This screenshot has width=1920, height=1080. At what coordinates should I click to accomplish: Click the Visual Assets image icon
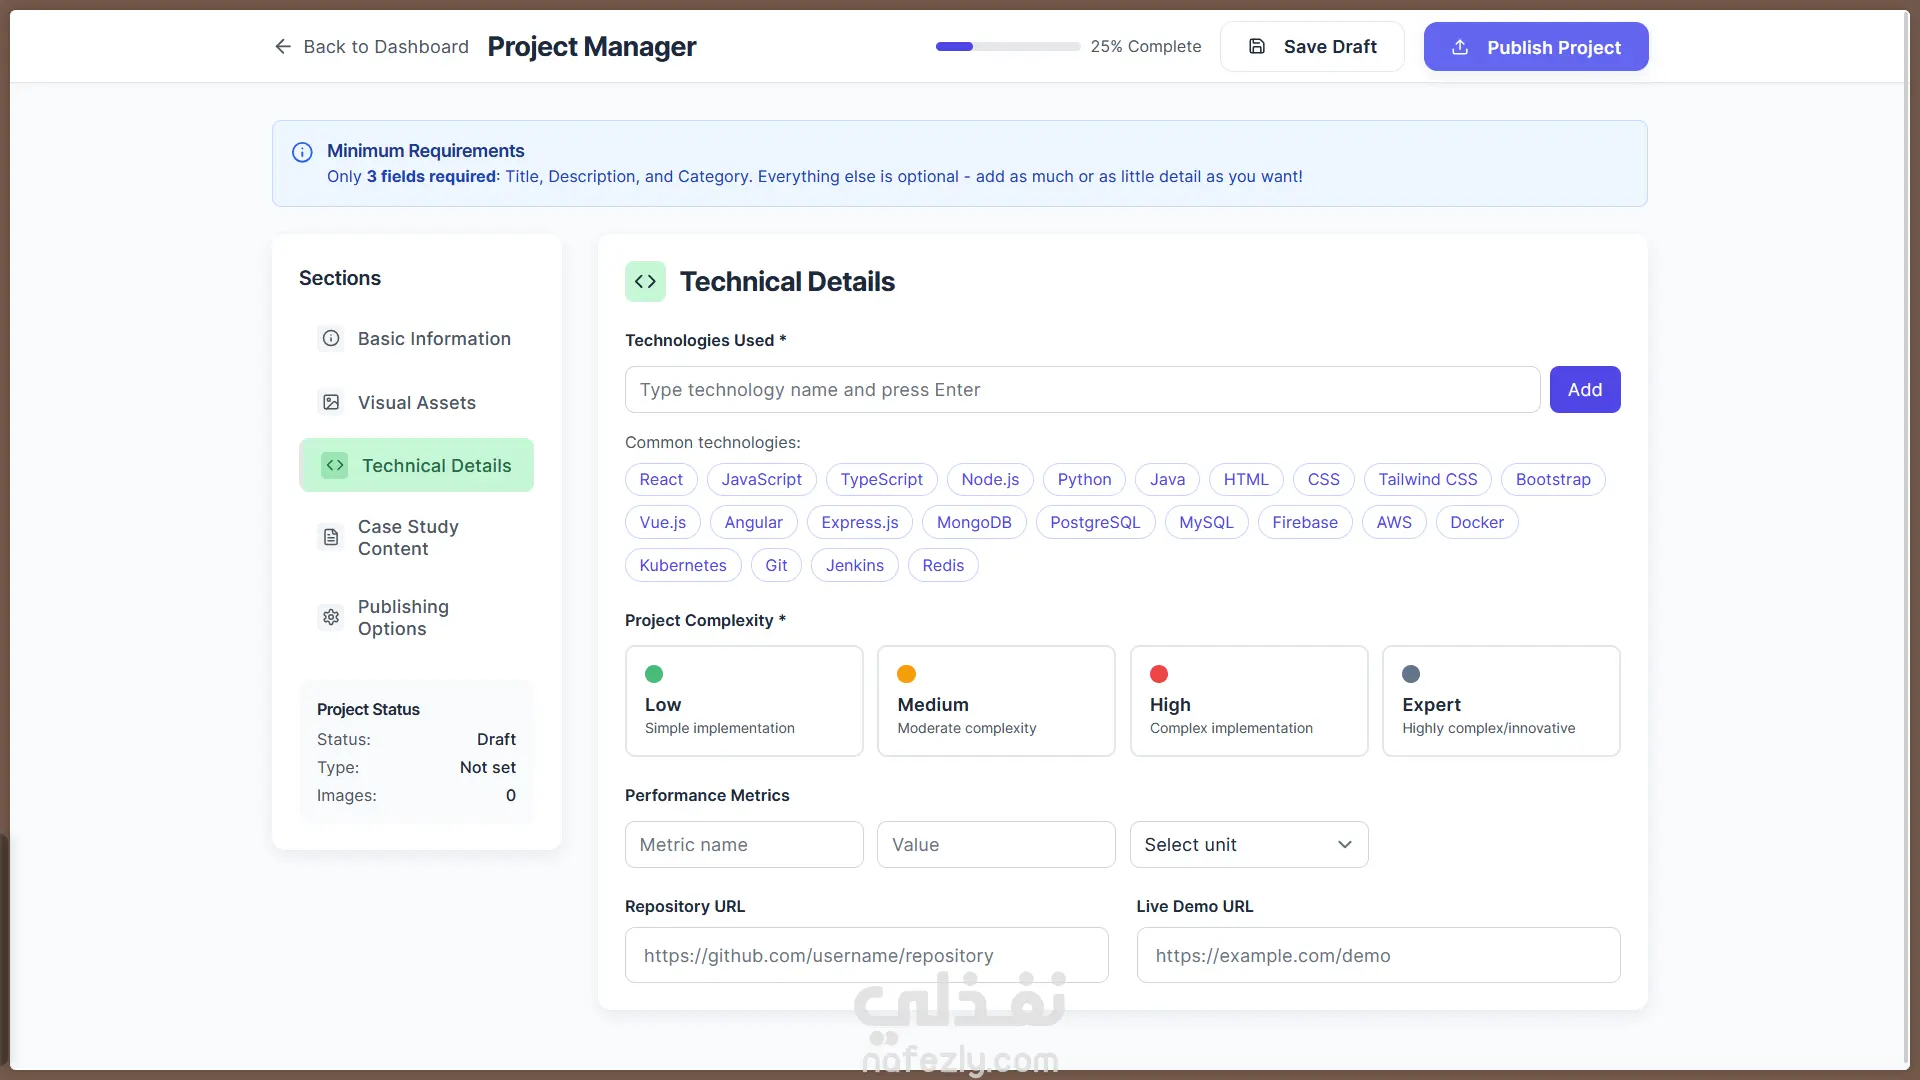tap(331, 403)
